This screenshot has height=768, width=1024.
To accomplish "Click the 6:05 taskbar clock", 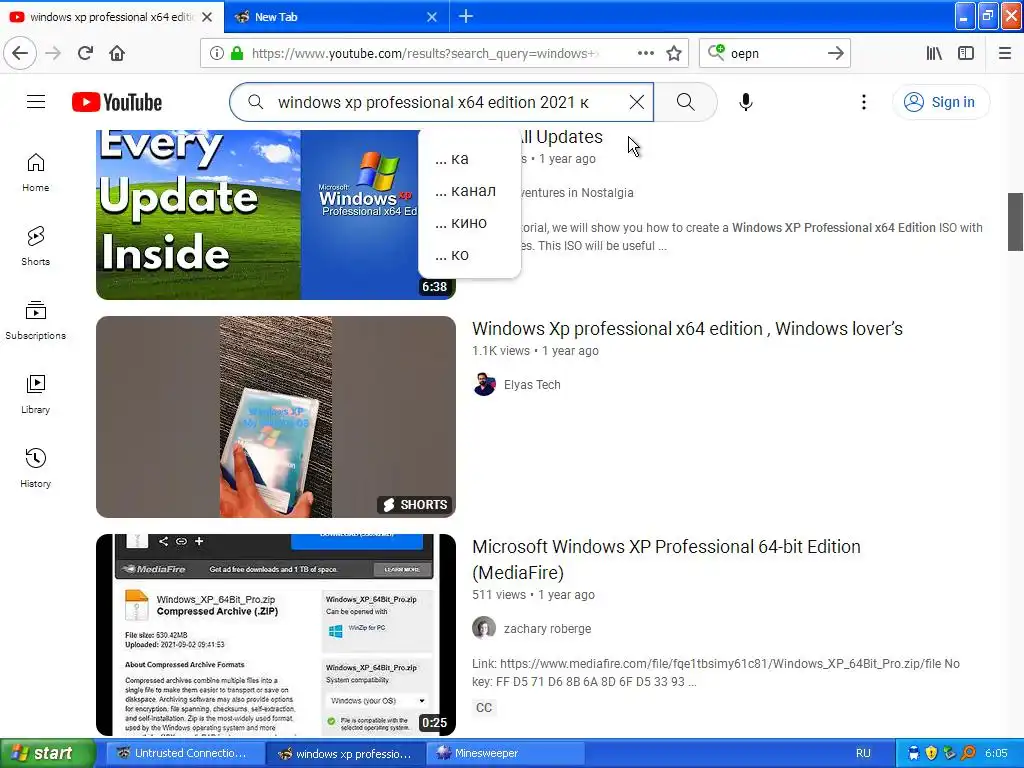I will [x=996, y=753].
